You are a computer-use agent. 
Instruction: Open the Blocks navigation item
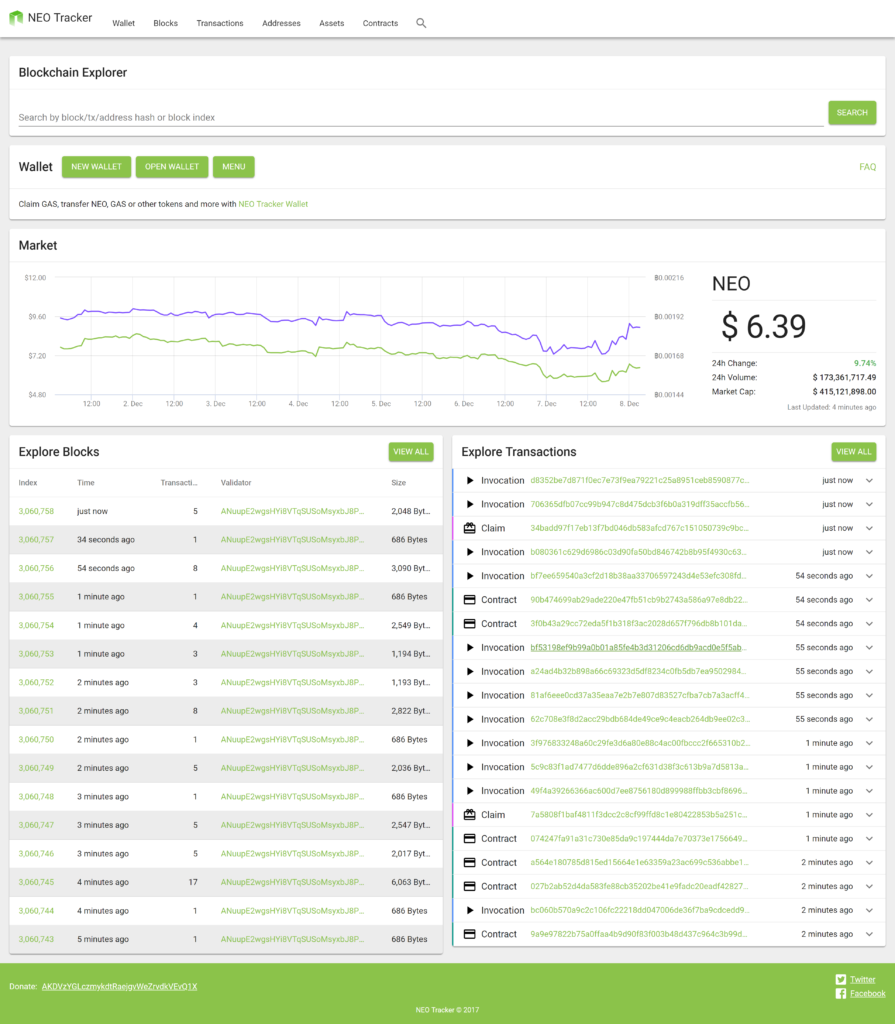click(x=165, y=22)
